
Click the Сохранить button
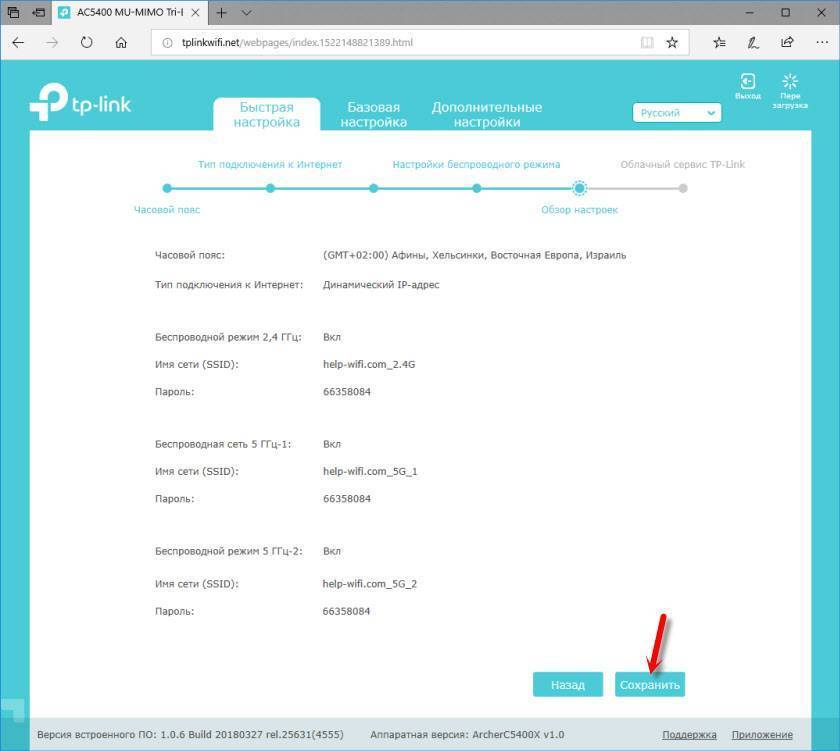650,685
